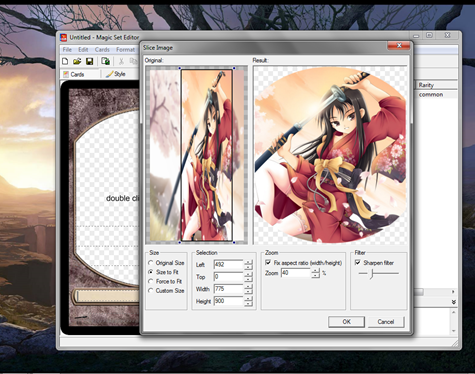475x374 pixels.
Task: Click inside the Original image selection
Action: tap(207, 155)
